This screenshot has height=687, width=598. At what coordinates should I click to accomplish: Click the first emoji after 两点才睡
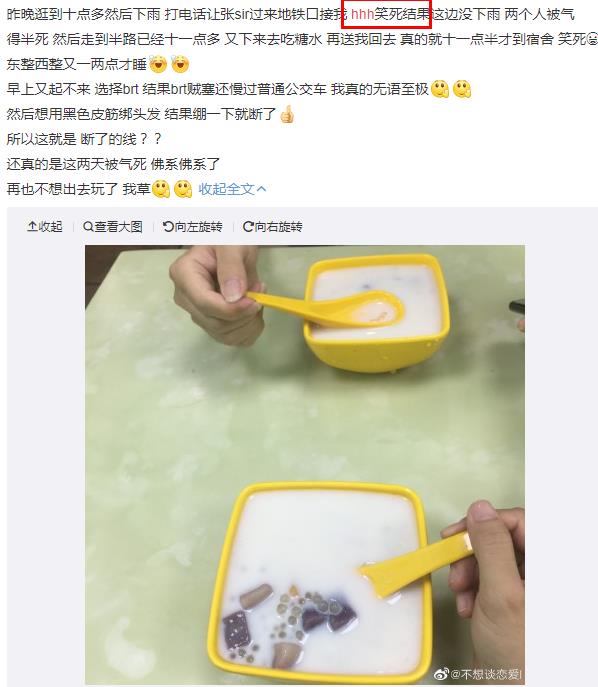coord(158,64)
